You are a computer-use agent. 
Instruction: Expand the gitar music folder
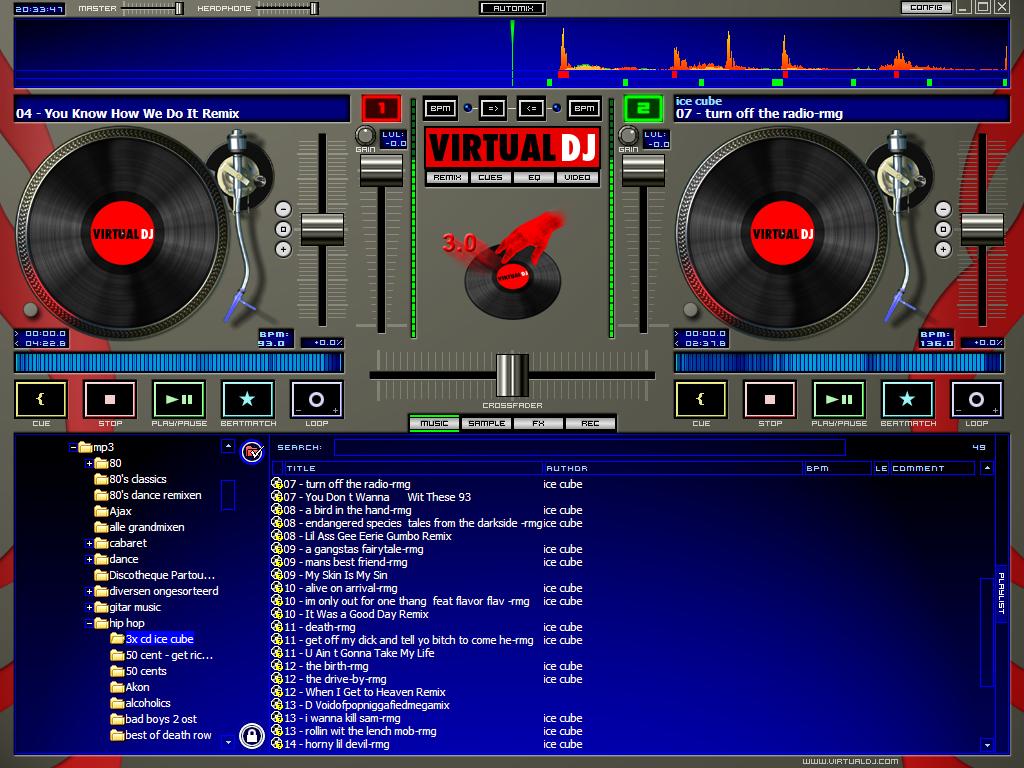click(89, 607)
